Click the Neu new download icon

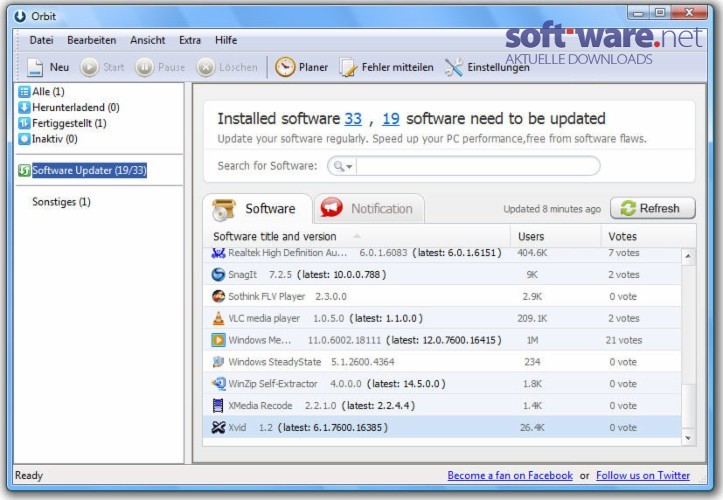click(x=35, y=67)
